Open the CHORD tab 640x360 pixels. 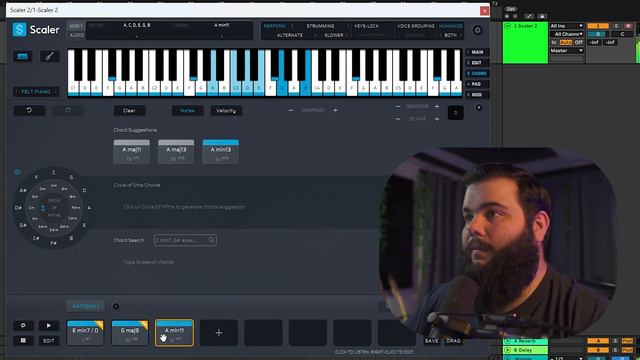(x=477, y=73)
